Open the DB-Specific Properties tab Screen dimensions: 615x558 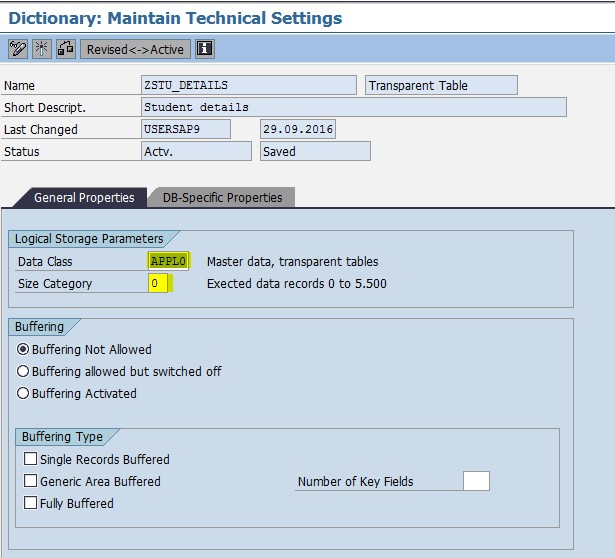coord(222,198)
